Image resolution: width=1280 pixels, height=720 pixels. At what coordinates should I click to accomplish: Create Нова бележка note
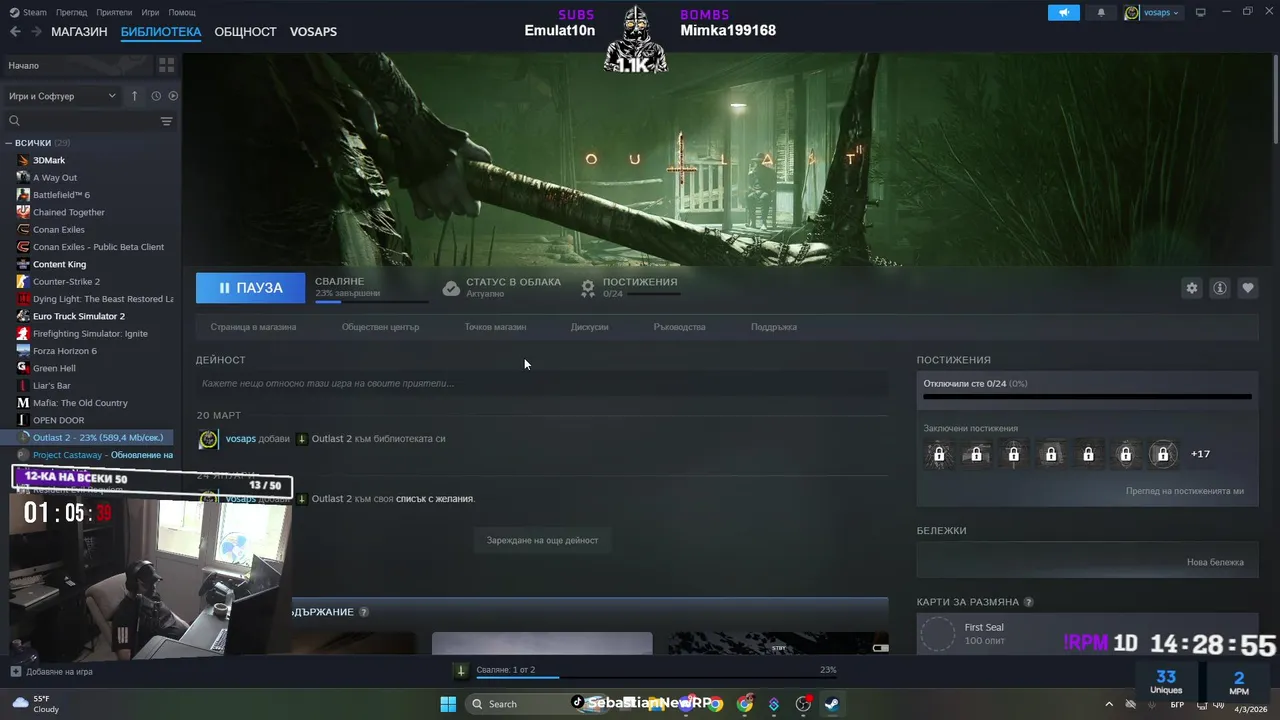[1215, 562]
